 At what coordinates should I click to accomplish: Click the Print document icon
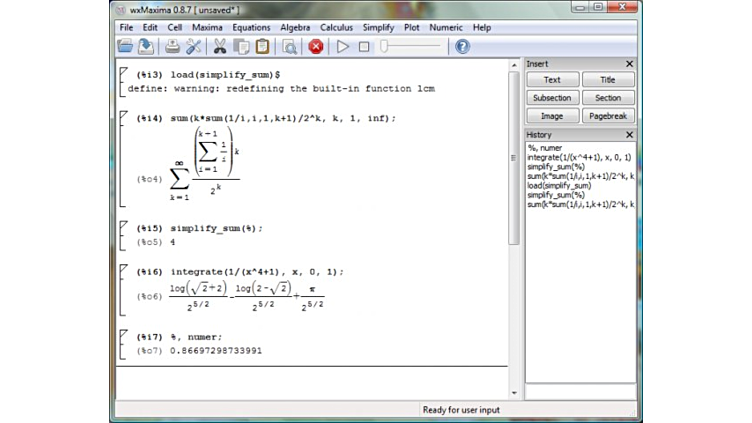pyautogui.click(x=172, y=46)
